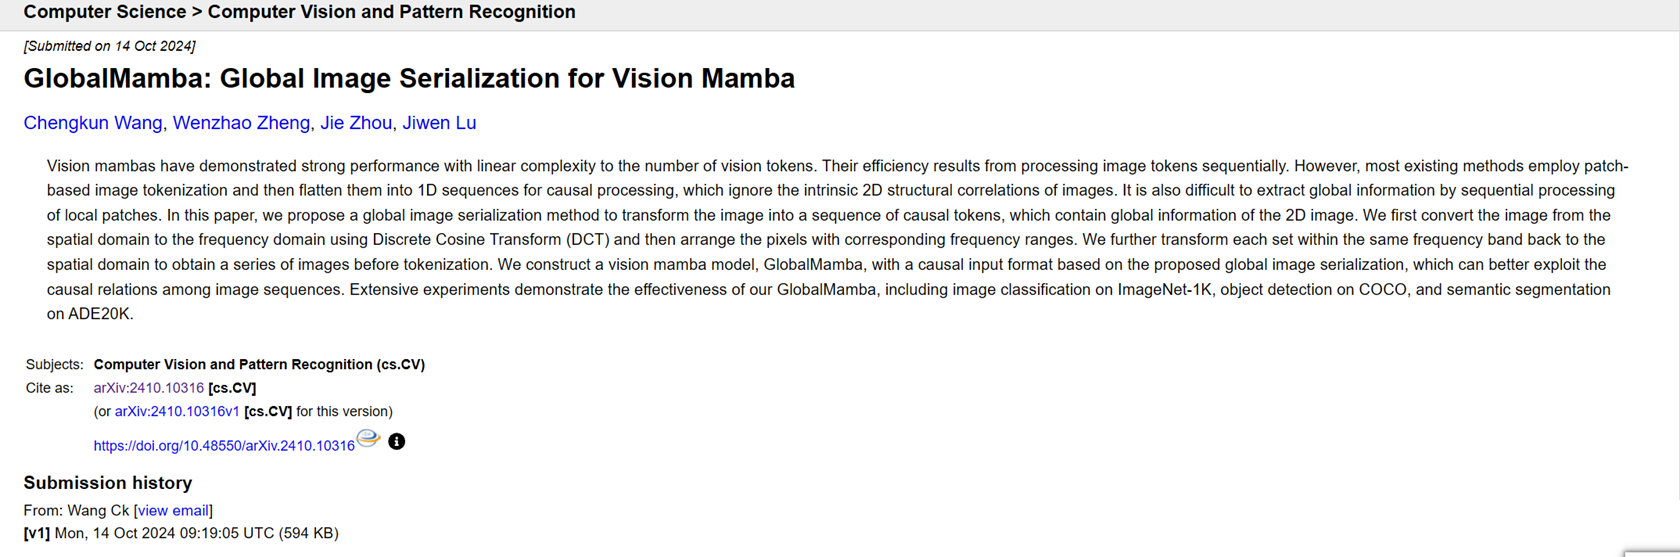Click the GlobalMamba paper title heading
Viewport: 1680px width, 557px height.
click(x=409, y=79)
